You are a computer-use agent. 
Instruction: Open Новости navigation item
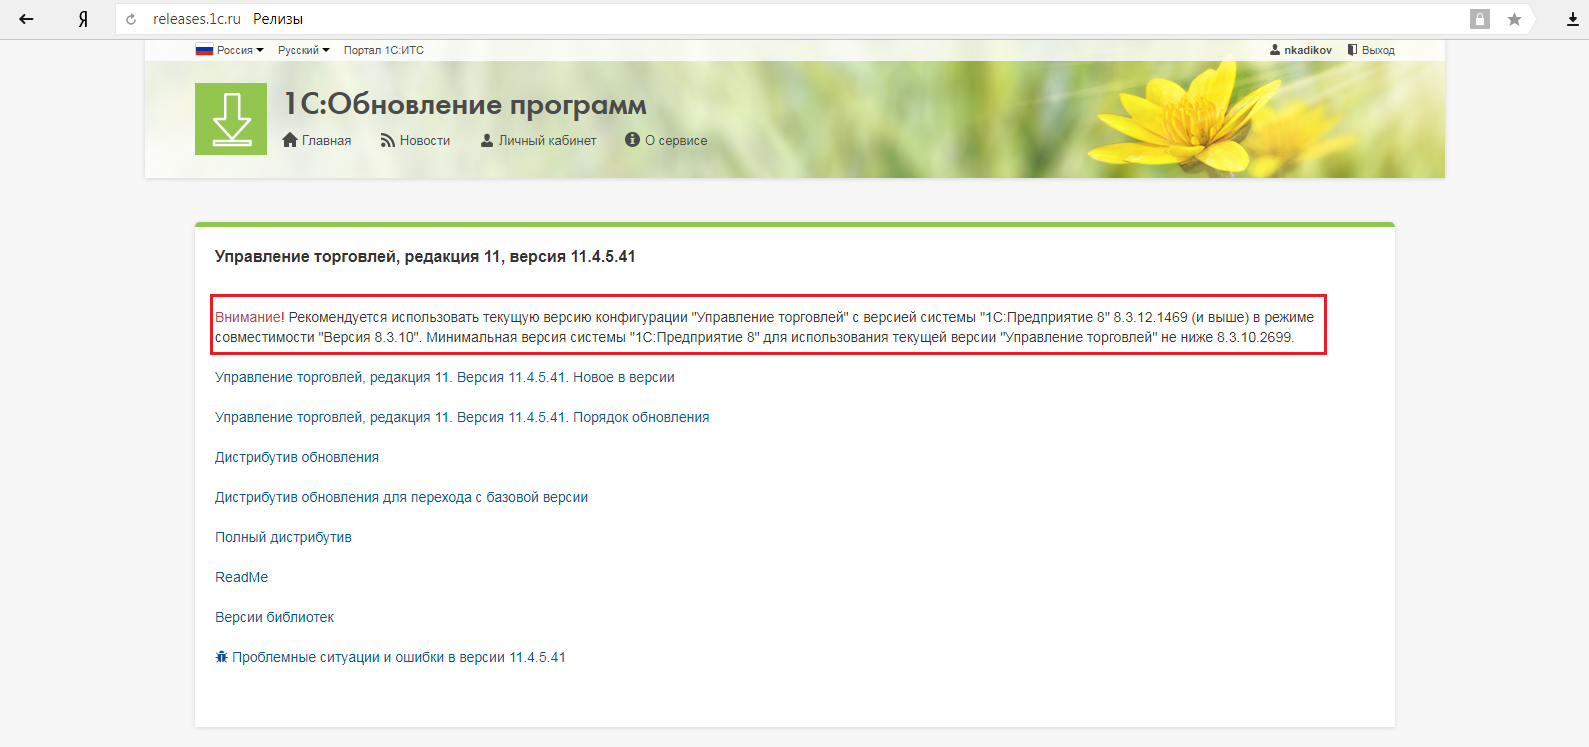click(x=415, y=140)
